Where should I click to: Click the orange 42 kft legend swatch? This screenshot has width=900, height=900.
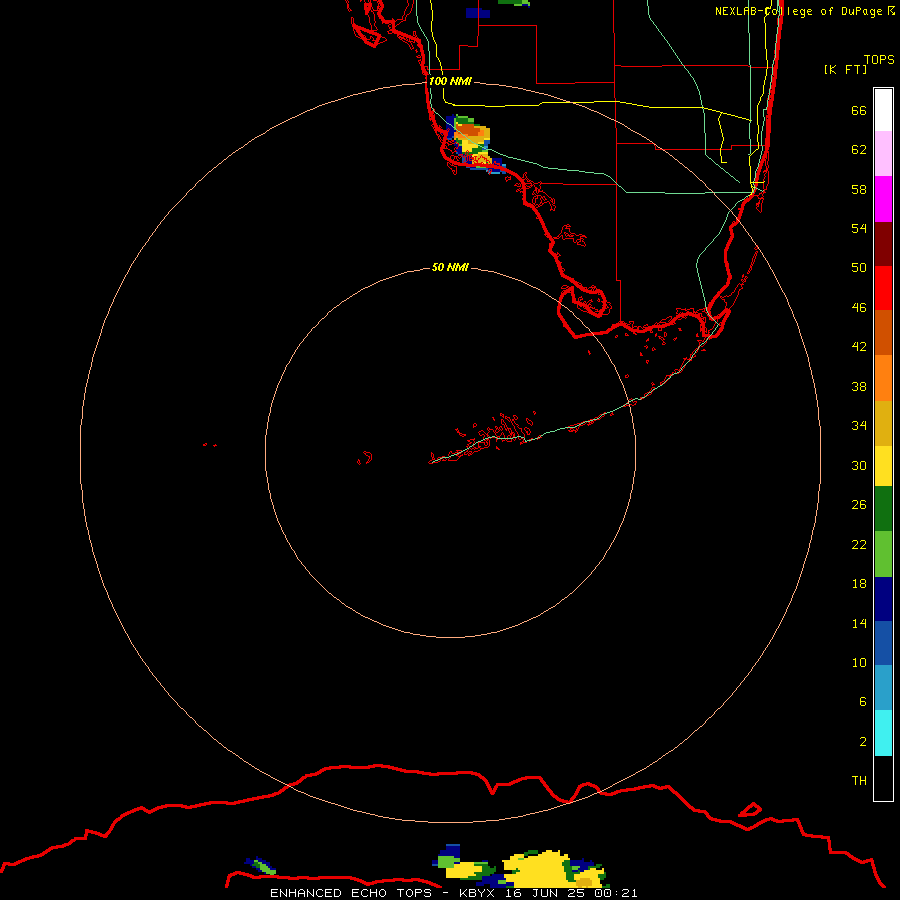point(883,378)
